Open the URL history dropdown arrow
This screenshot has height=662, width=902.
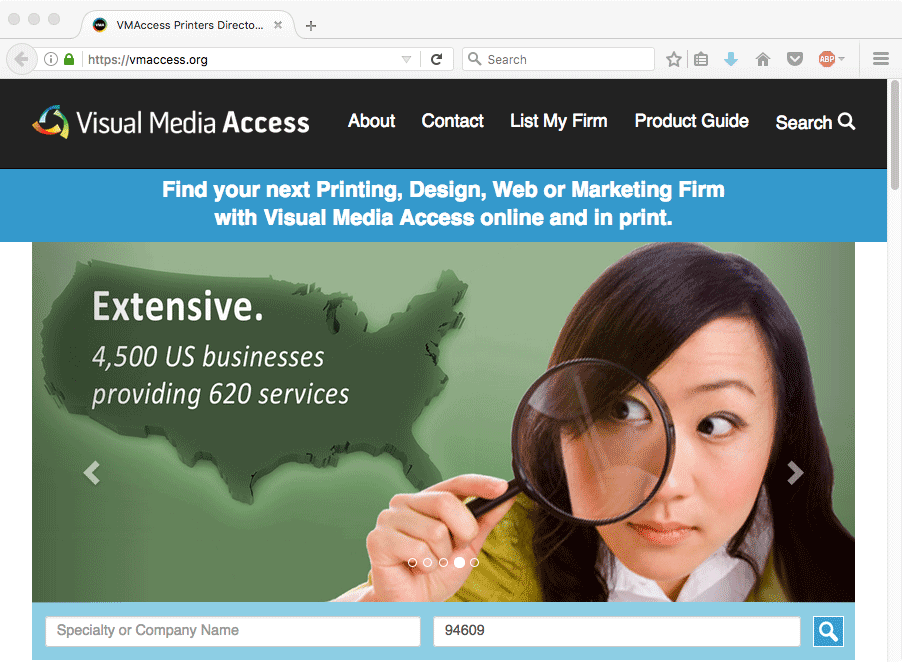(x=406, y=59)
